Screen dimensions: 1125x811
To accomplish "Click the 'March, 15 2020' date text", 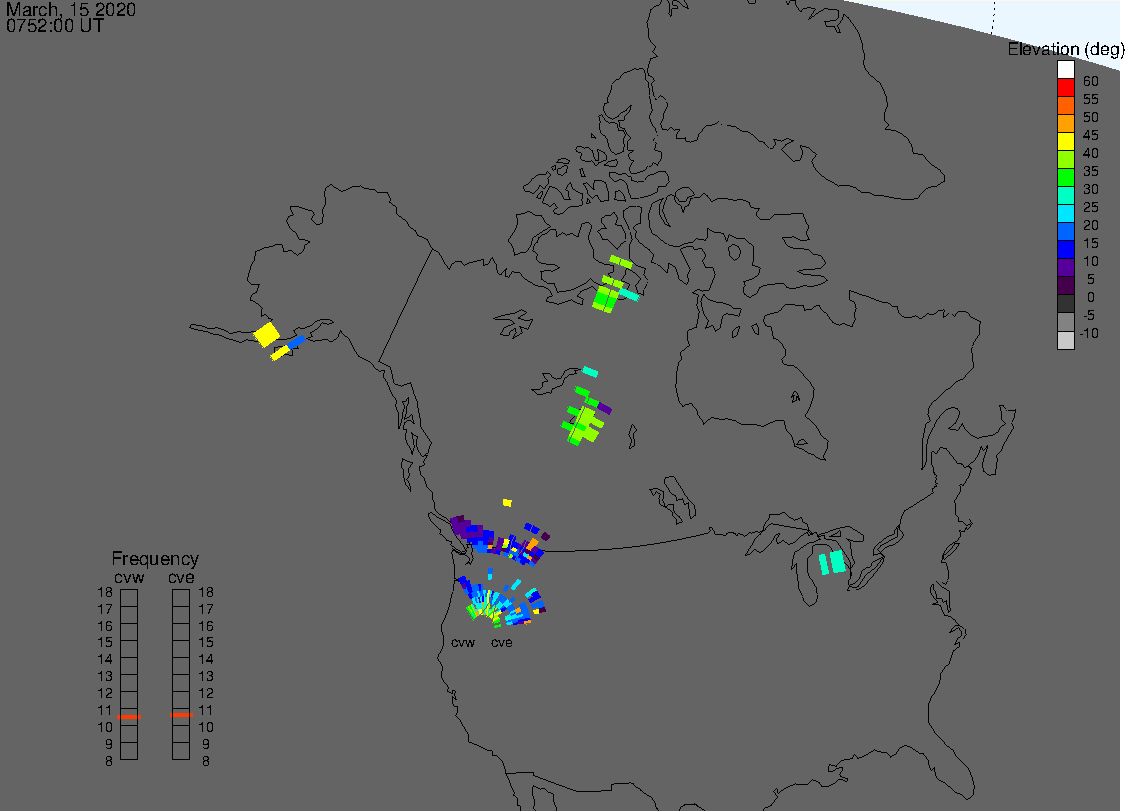I will point(70,9).
